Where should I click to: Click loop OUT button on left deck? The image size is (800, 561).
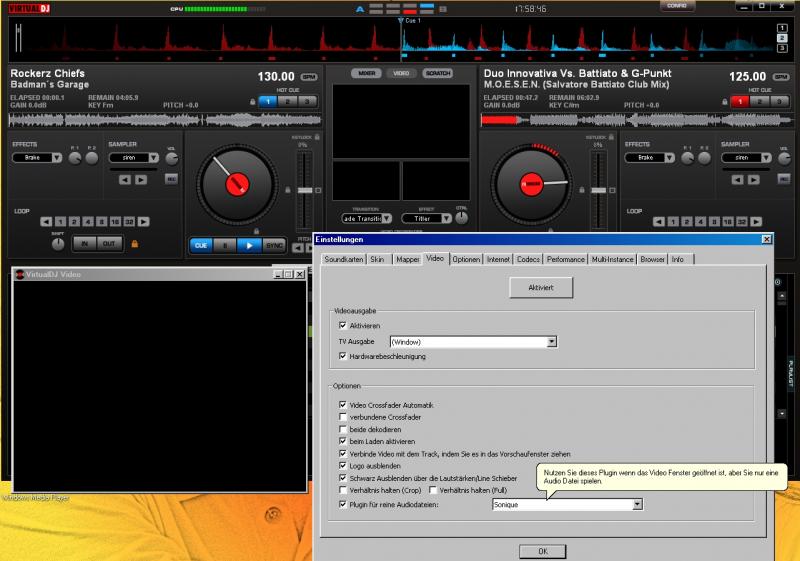click(x=109, y=244)
